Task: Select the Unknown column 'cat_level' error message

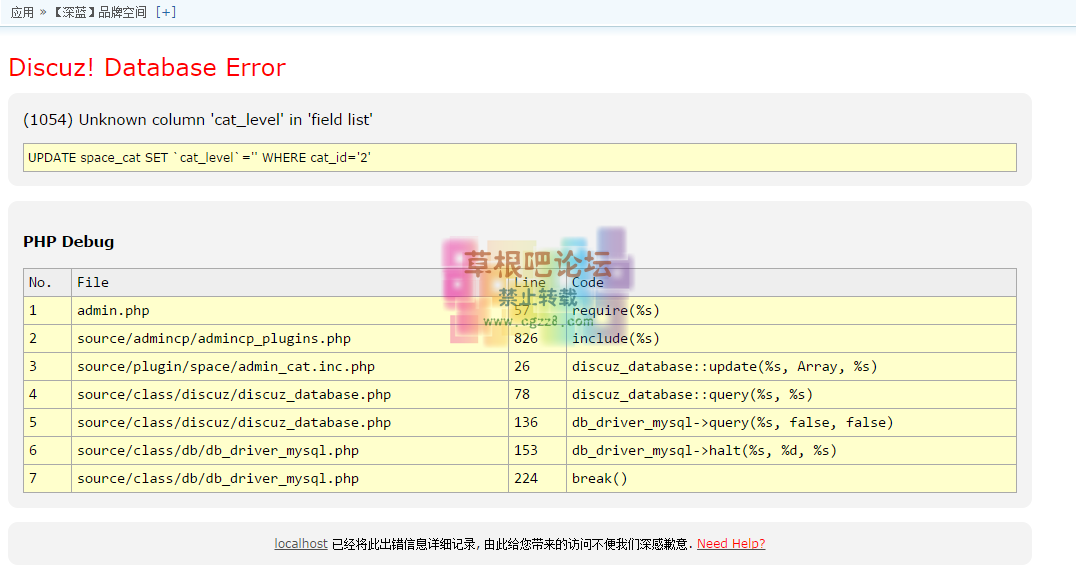Action: pos(198,119)
